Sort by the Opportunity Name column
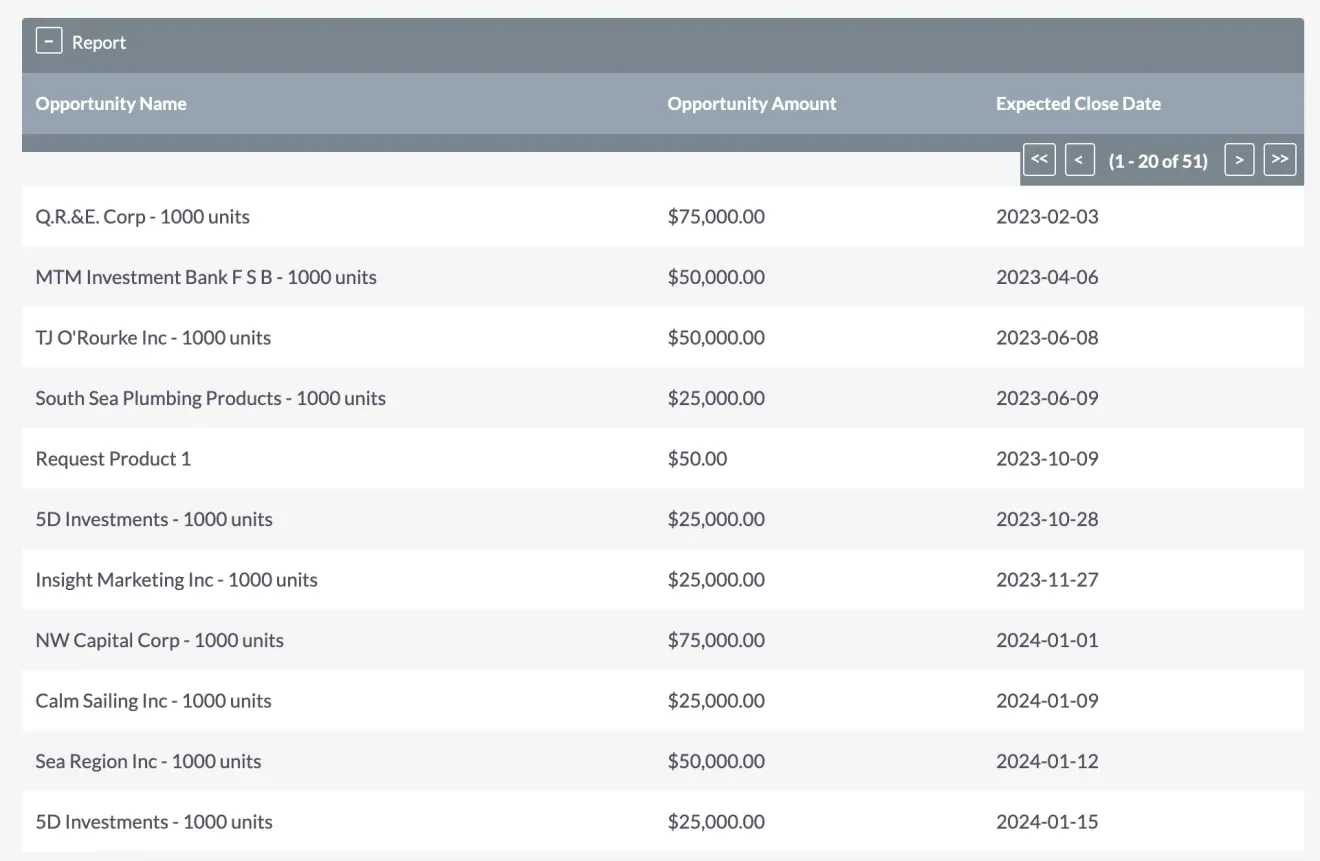This screenshot has height=861, width=1320. [110, 103]
